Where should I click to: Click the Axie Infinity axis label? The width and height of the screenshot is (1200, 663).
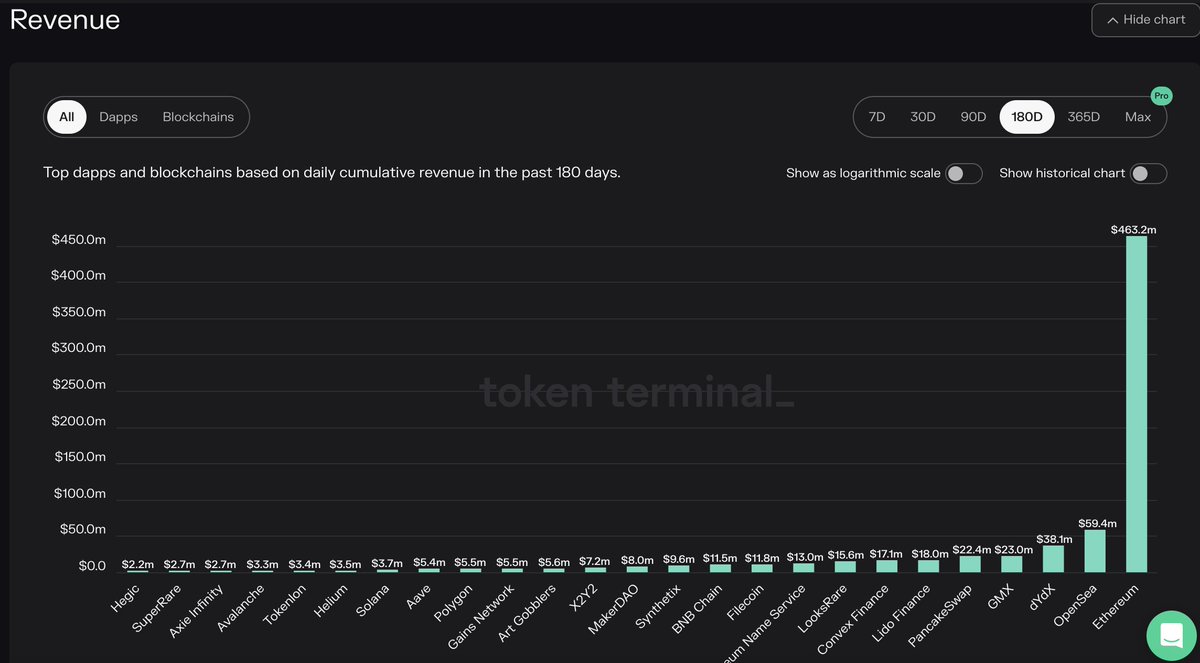tap(196, 610)
